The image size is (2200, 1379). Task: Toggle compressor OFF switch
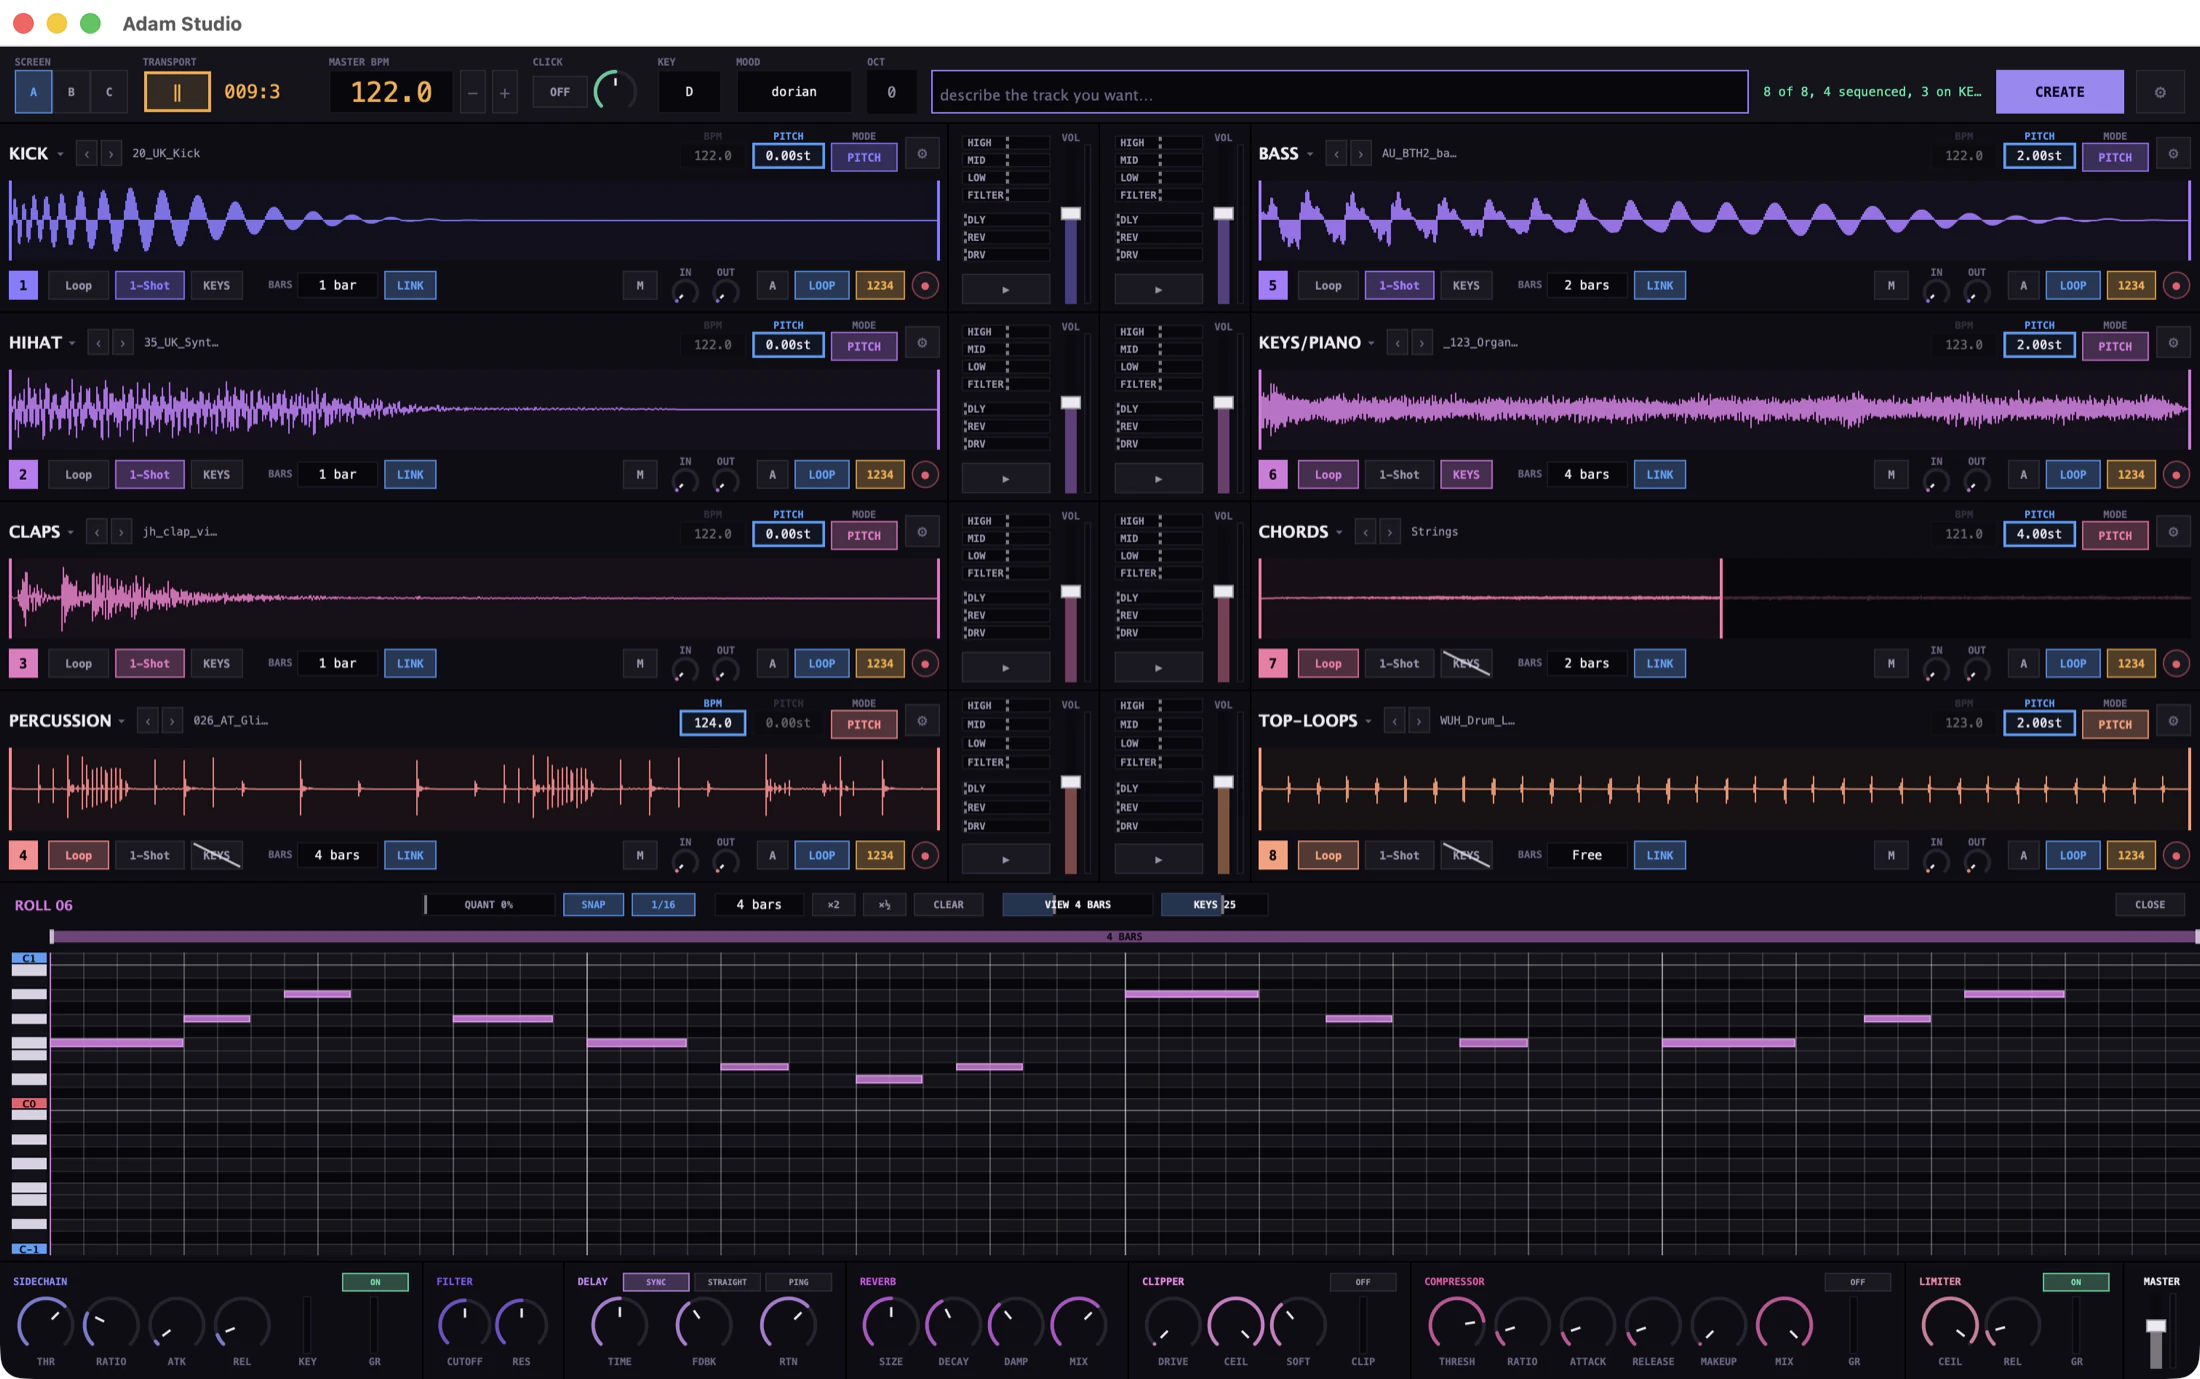[1857, 1282]
